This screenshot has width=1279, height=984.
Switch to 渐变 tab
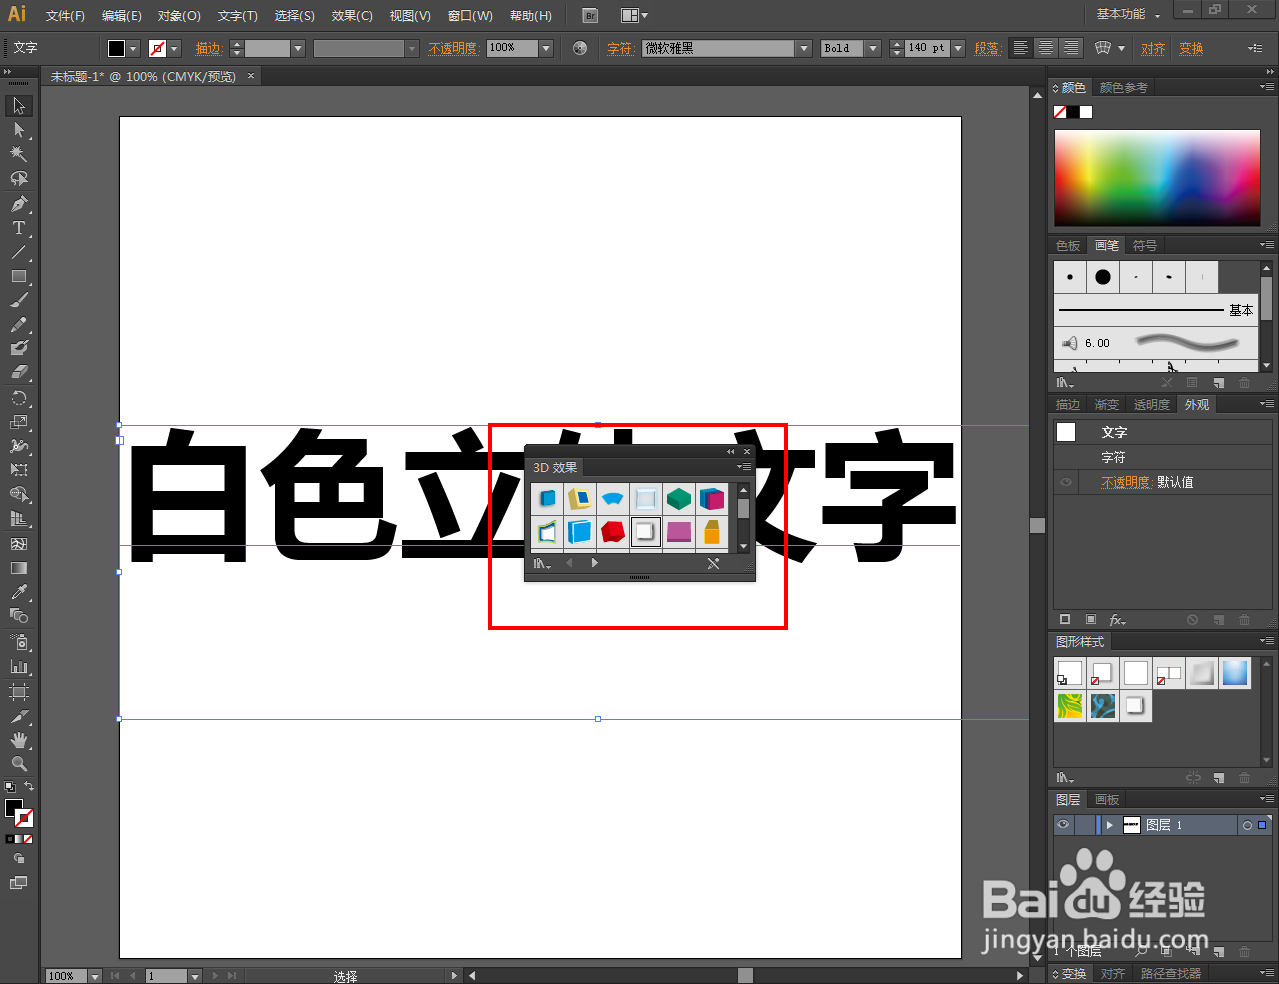click(1106, 405)
